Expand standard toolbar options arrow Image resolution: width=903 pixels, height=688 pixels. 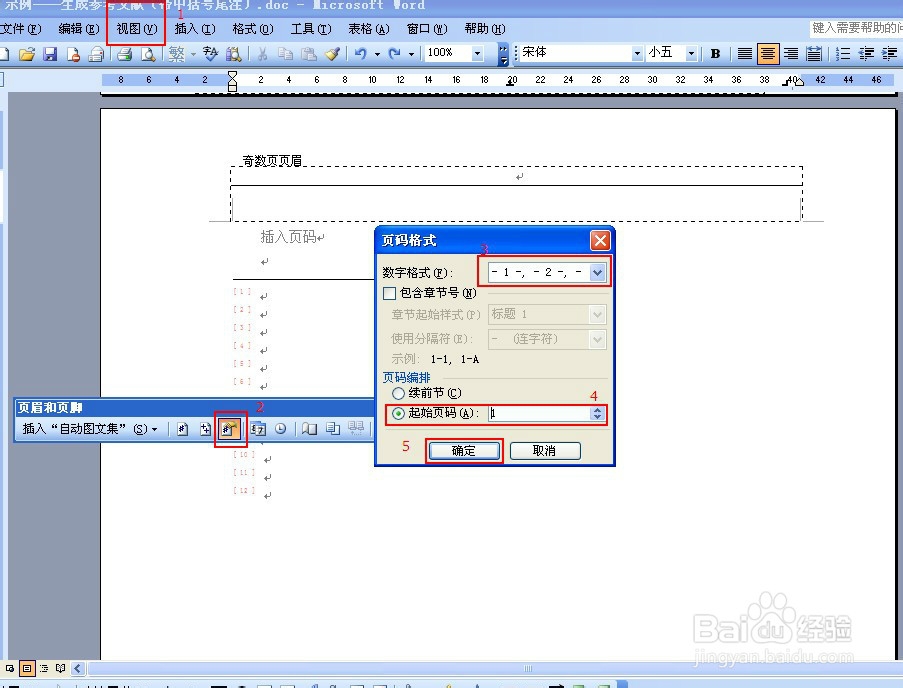tap(503, 54)
